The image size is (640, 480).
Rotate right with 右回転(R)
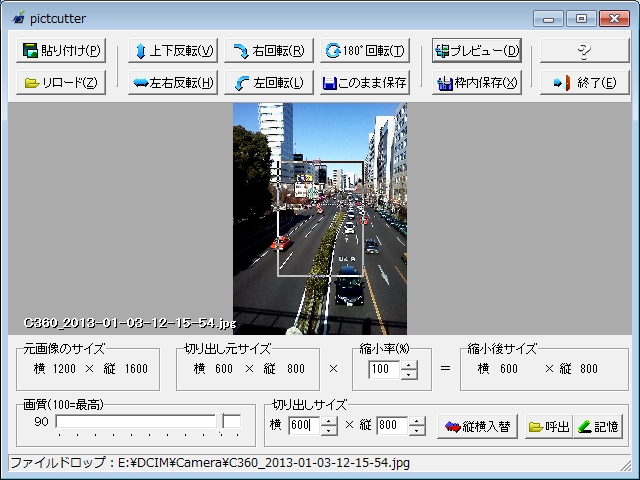click(269, 51)
